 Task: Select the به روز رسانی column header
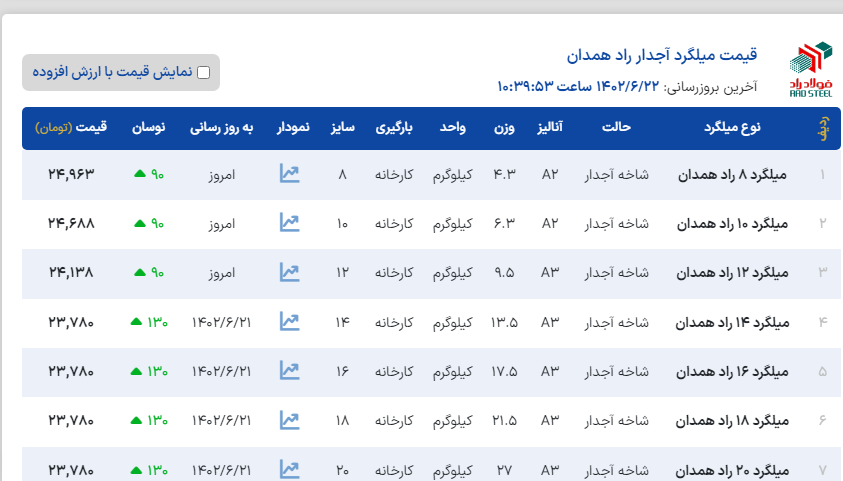tap(224, 128)
